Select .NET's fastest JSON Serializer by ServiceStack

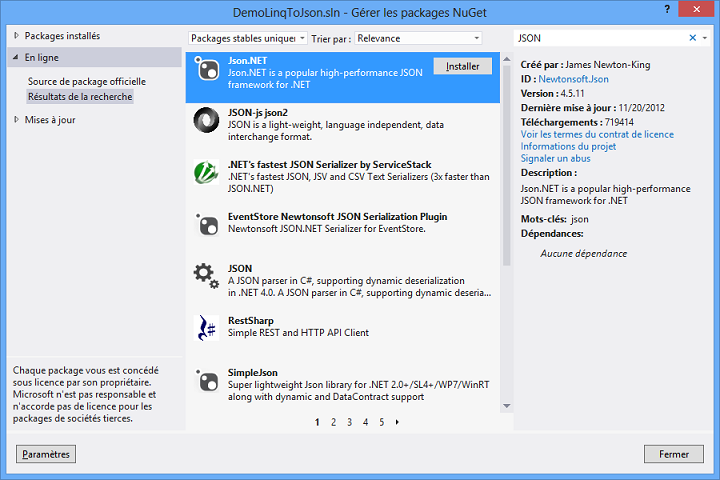329,164
